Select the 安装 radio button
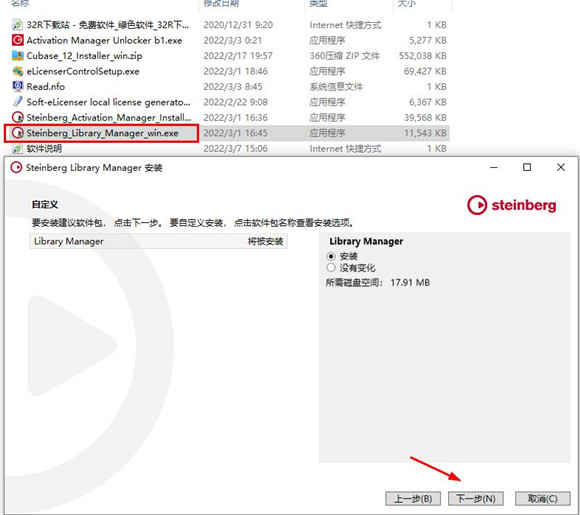The height and width of the screenshot is (515, 580). 331,256
